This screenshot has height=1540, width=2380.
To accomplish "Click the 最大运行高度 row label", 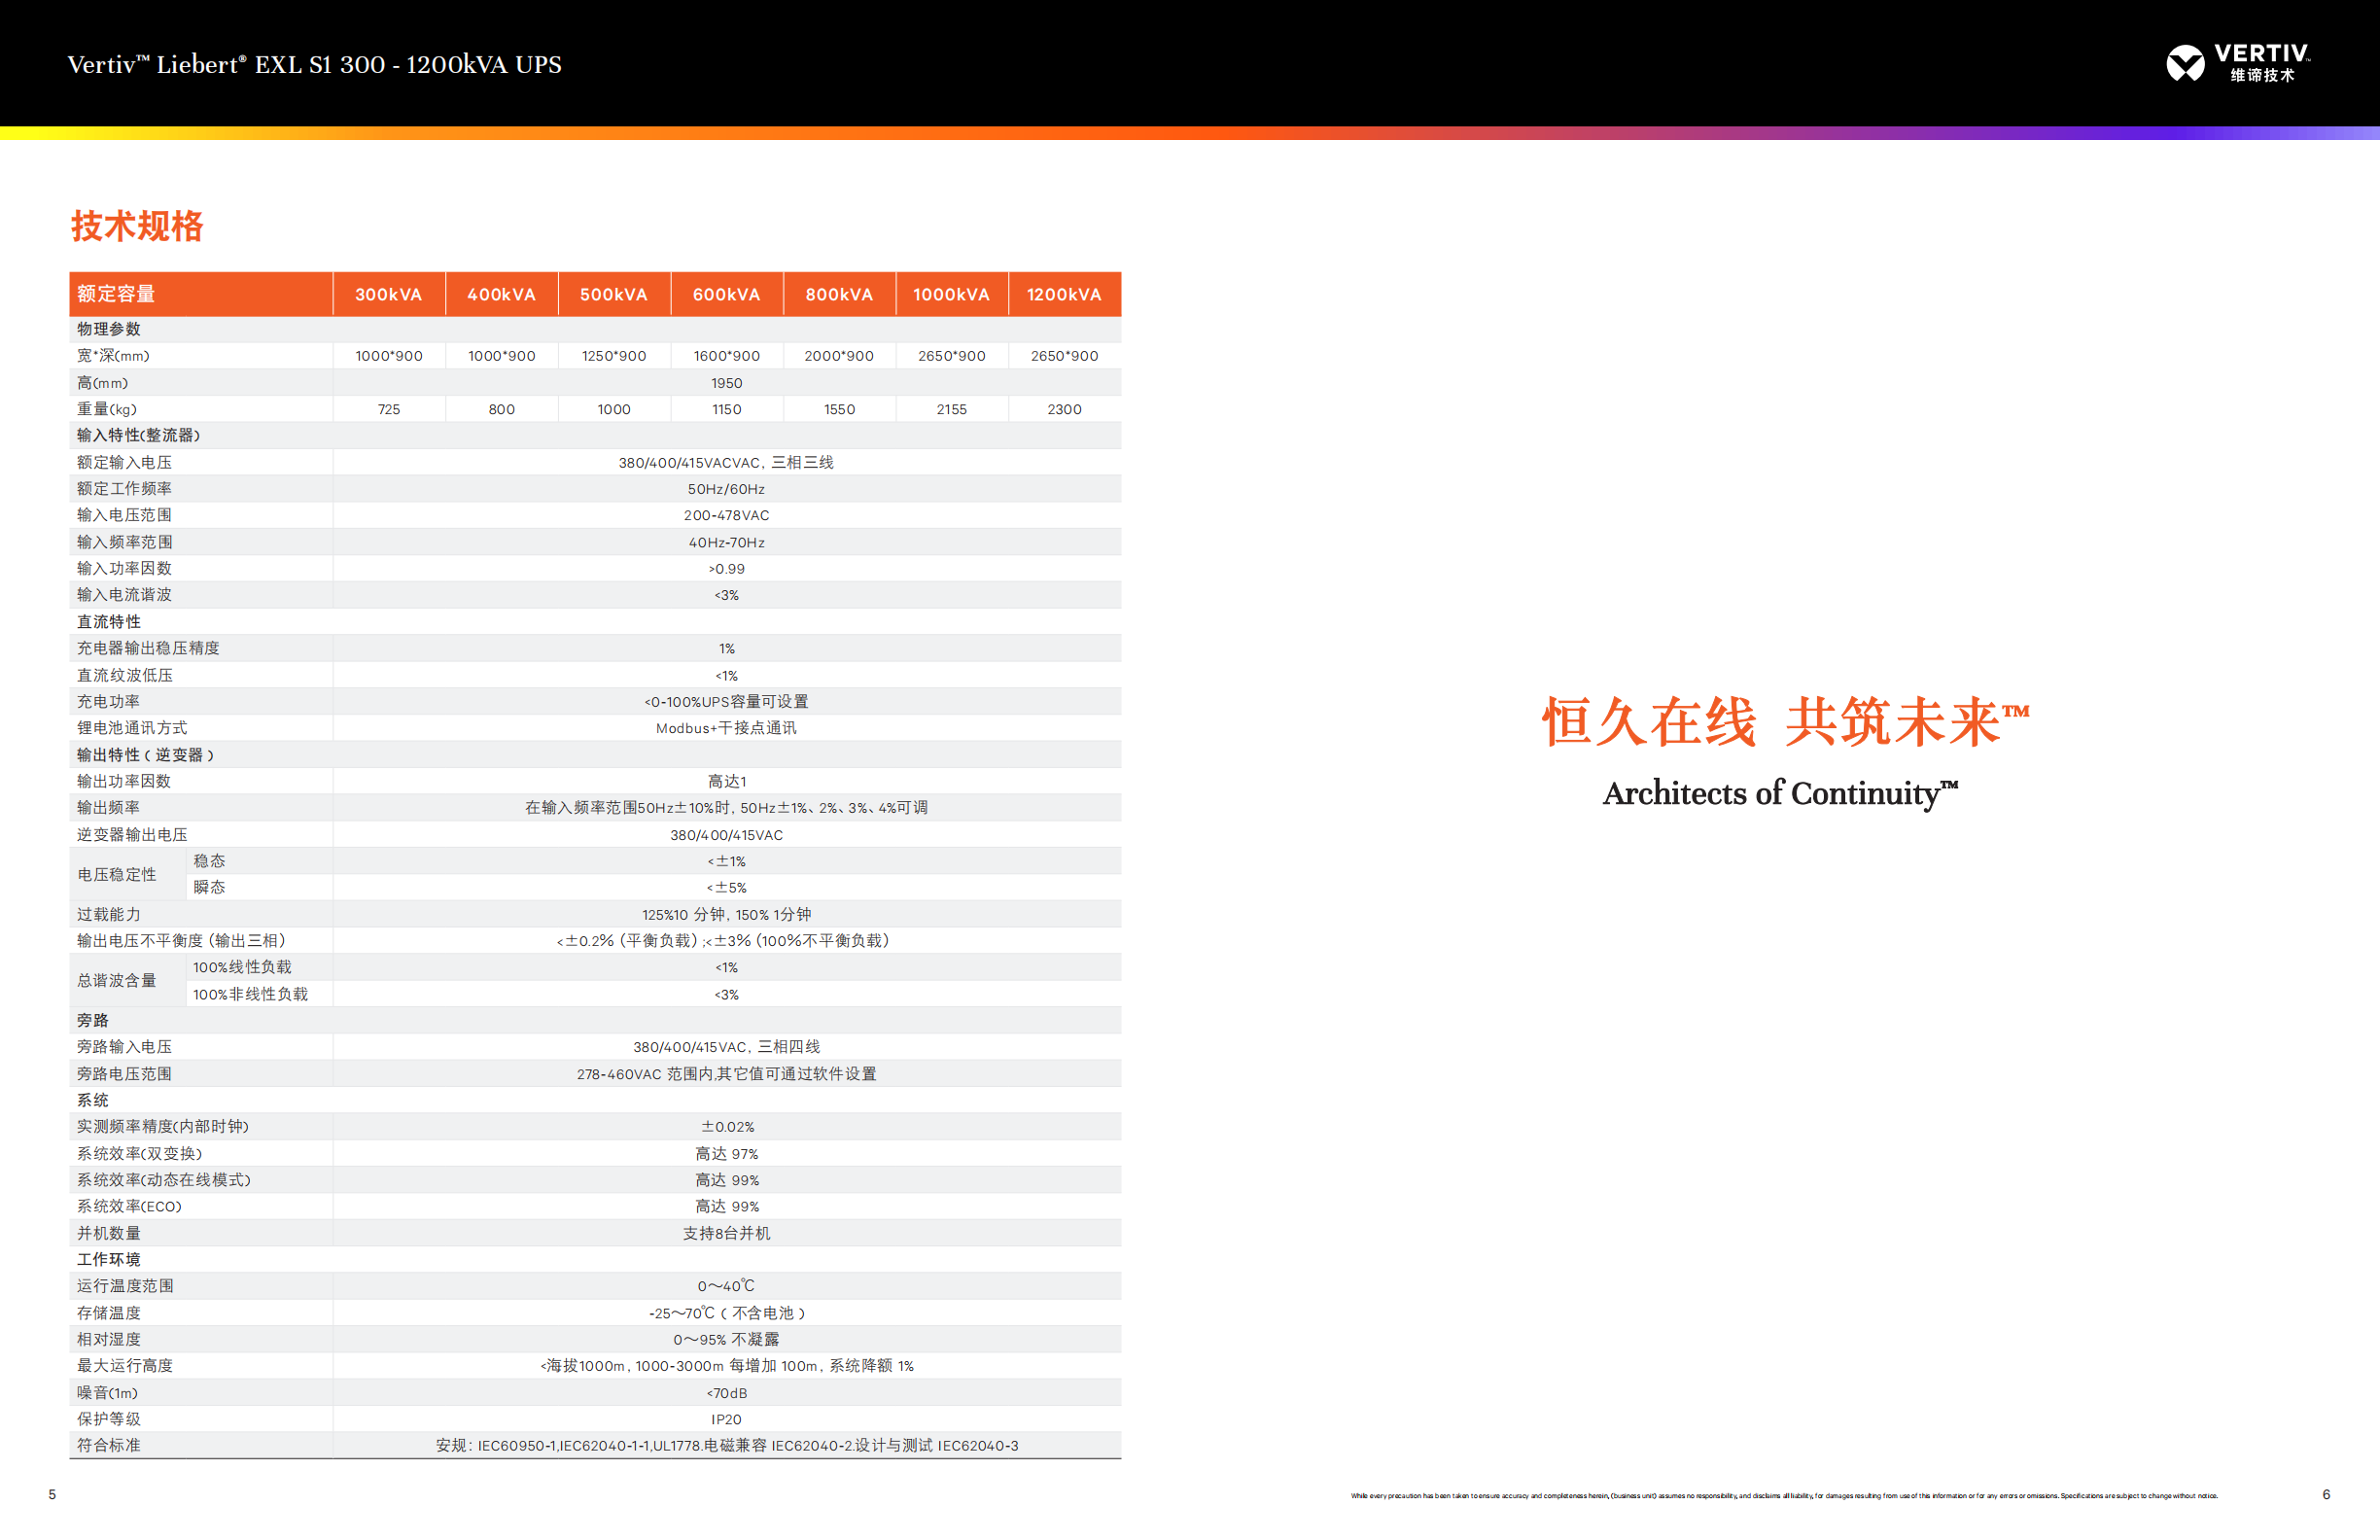I will click(x=124, y=1366).
